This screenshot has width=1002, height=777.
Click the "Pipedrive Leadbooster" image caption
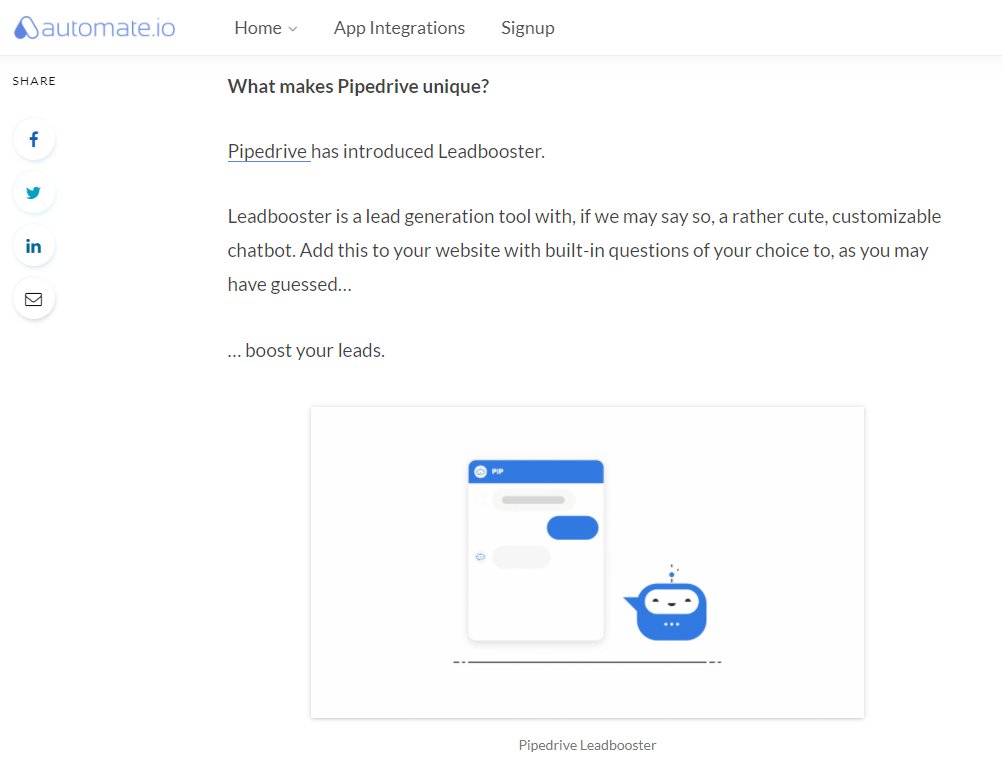click(x=587, y=745)
